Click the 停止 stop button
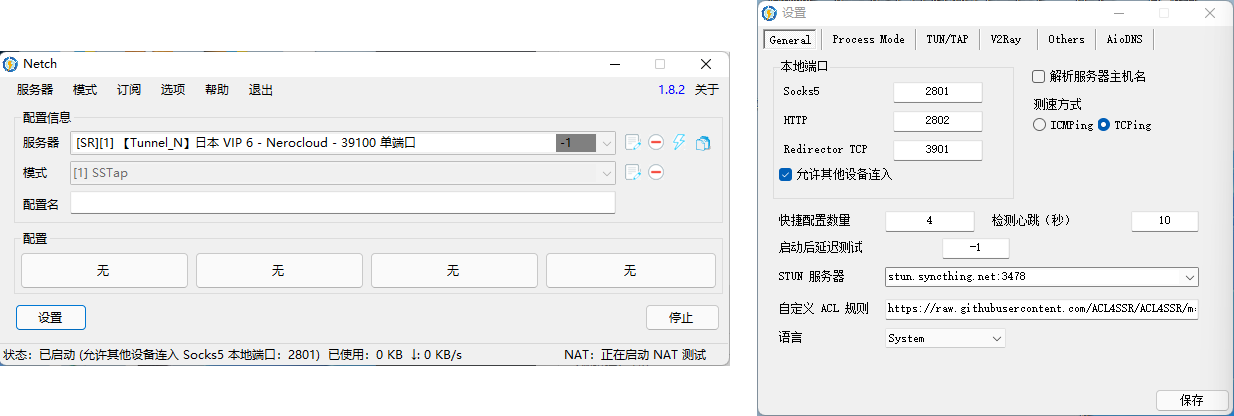This screenshot has height=416, width=1234. [682, 318]
